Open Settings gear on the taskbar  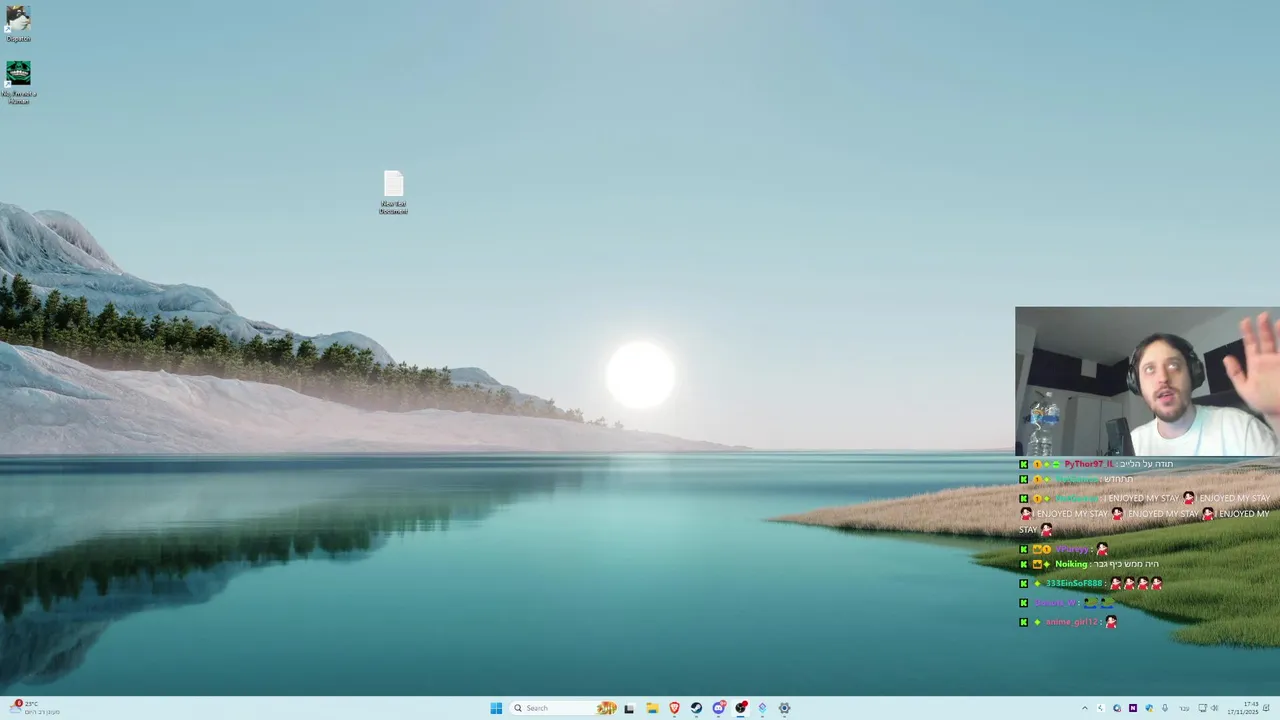point(784,708)
